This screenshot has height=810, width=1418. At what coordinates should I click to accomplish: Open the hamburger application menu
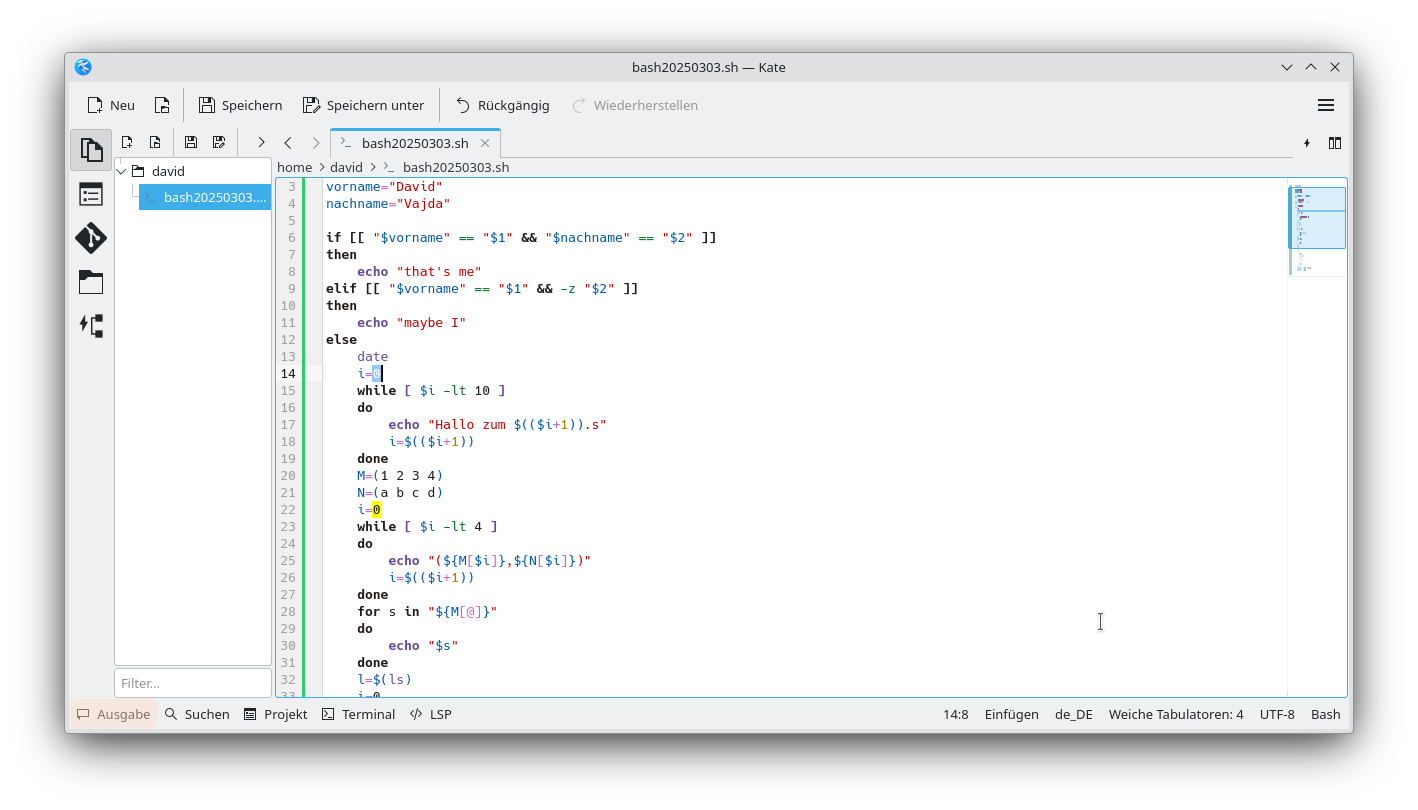tap(1326, 104)
